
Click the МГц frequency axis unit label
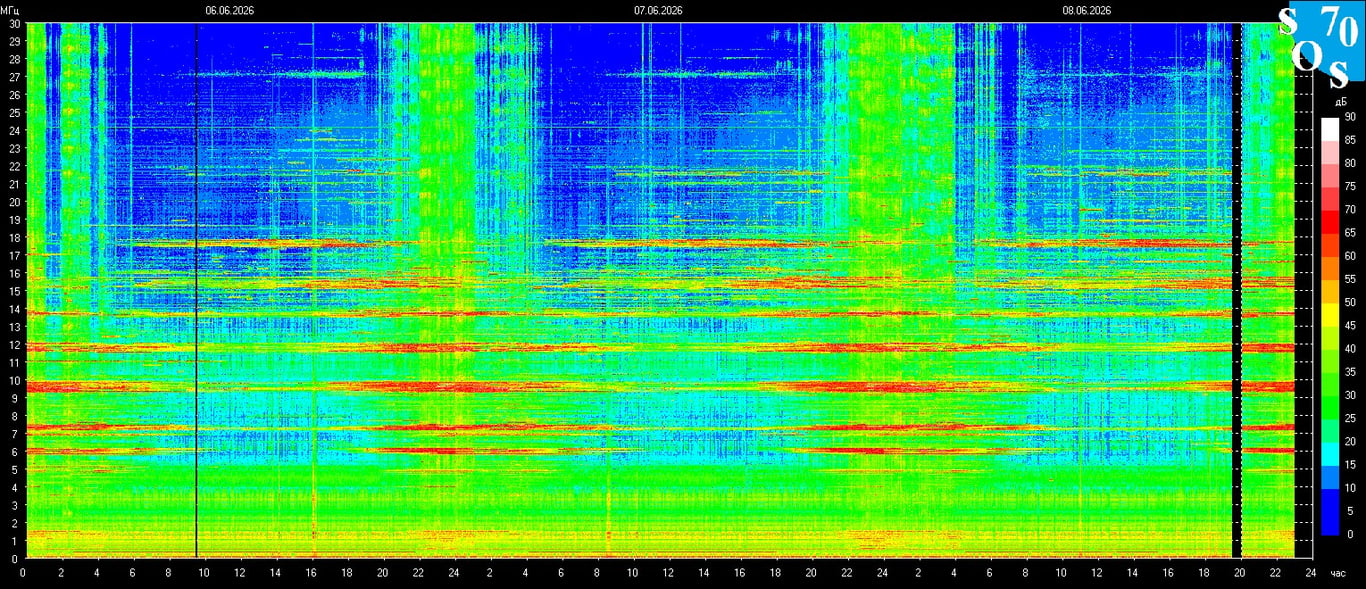(10, 10)
